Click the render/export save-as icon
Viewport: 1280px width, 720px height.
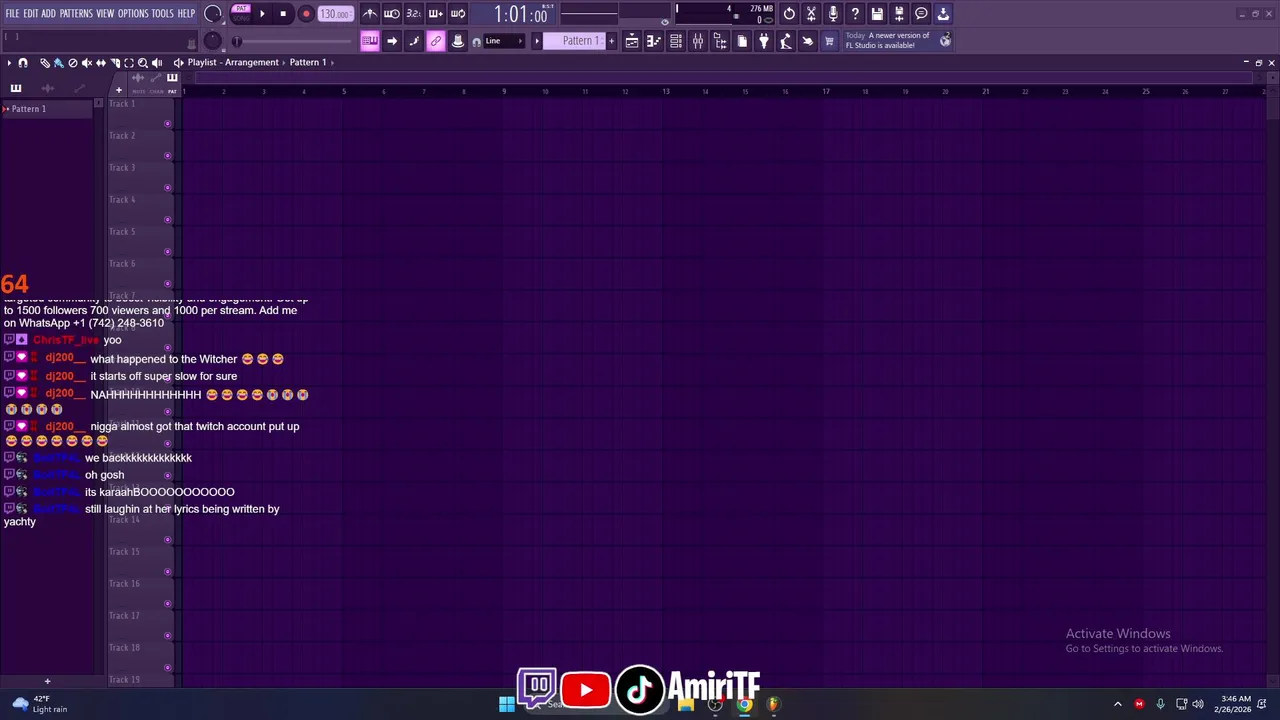pyautogui.click(x=900, y=14)
